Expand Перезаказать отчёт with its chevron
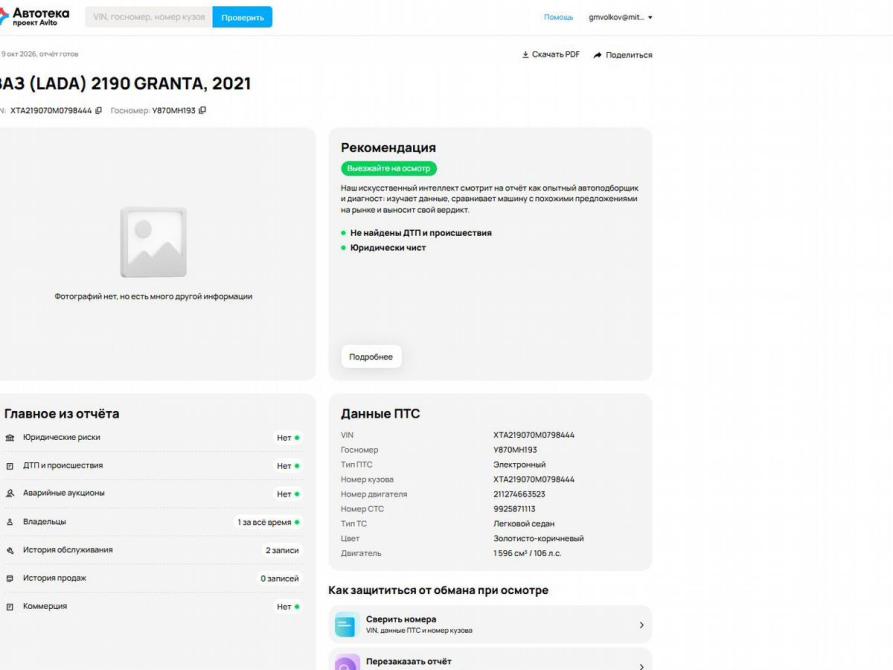Image resolution: width=893 pixels, height=670 pixels. pyautogui.click(x=641, y=666)
